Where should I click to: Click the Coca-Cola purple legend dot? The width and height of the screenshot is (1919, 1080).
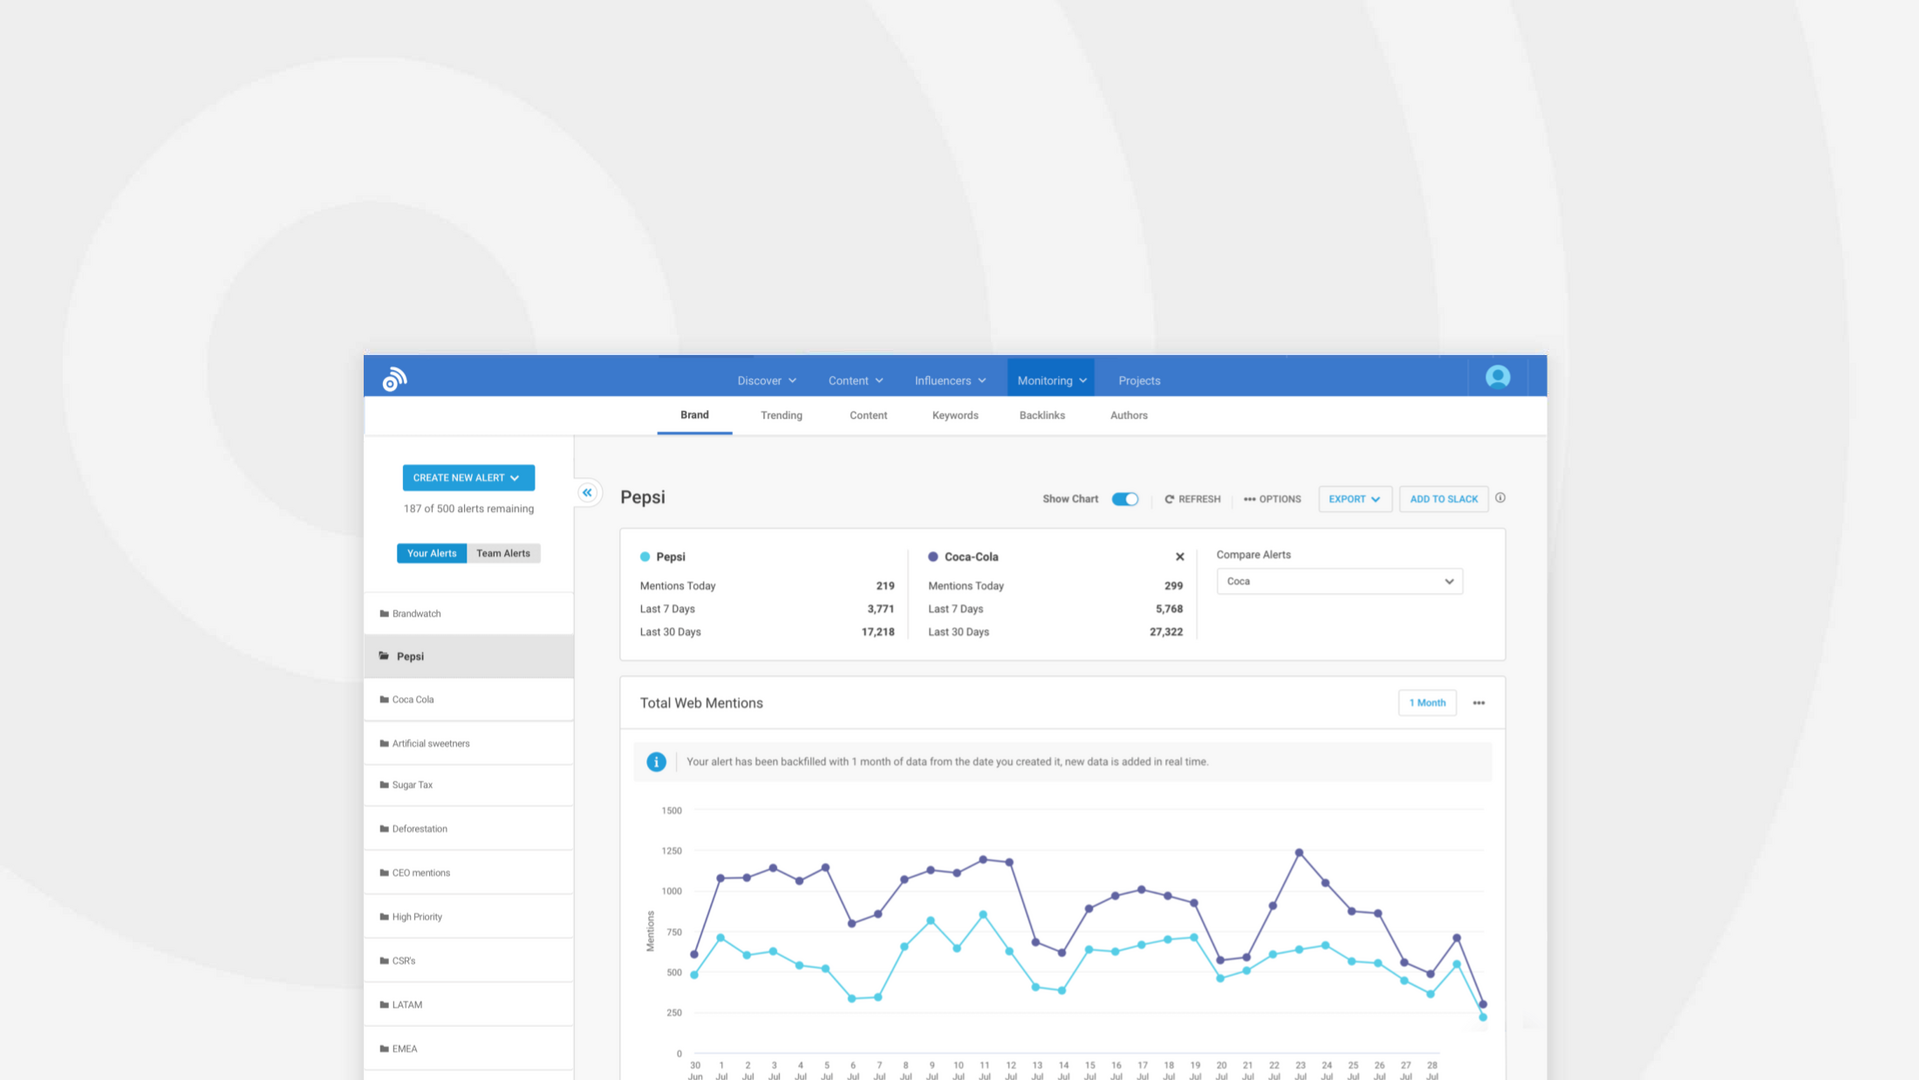(933, 557)
